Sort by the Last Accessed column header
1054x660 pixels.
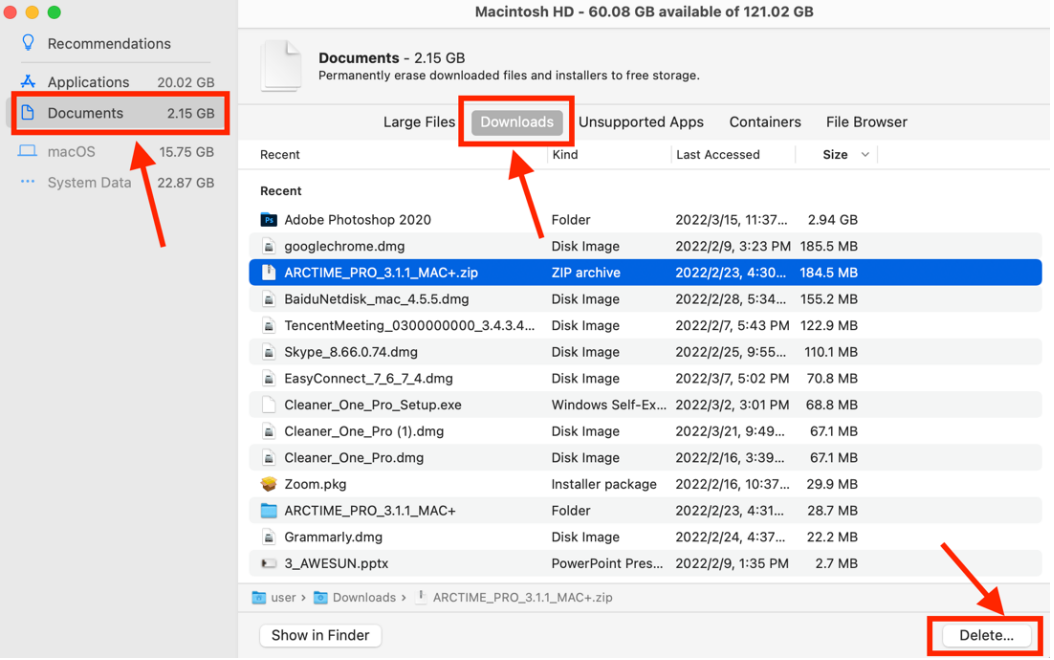[718, 155]
